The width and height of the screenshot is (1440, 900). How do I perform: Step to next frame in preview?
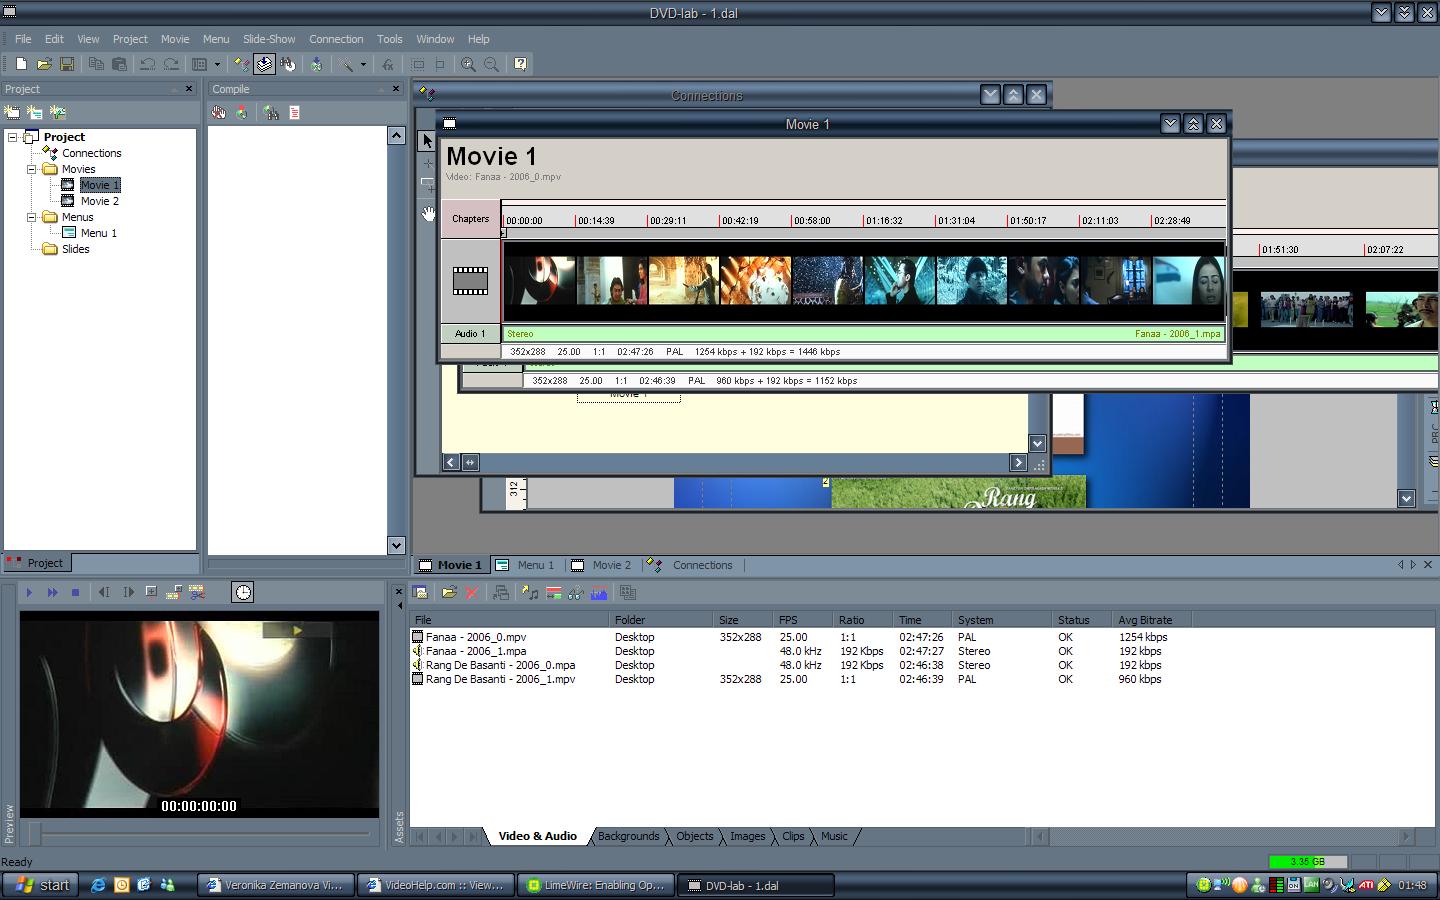pyautogui.click(x=128, y=592)
